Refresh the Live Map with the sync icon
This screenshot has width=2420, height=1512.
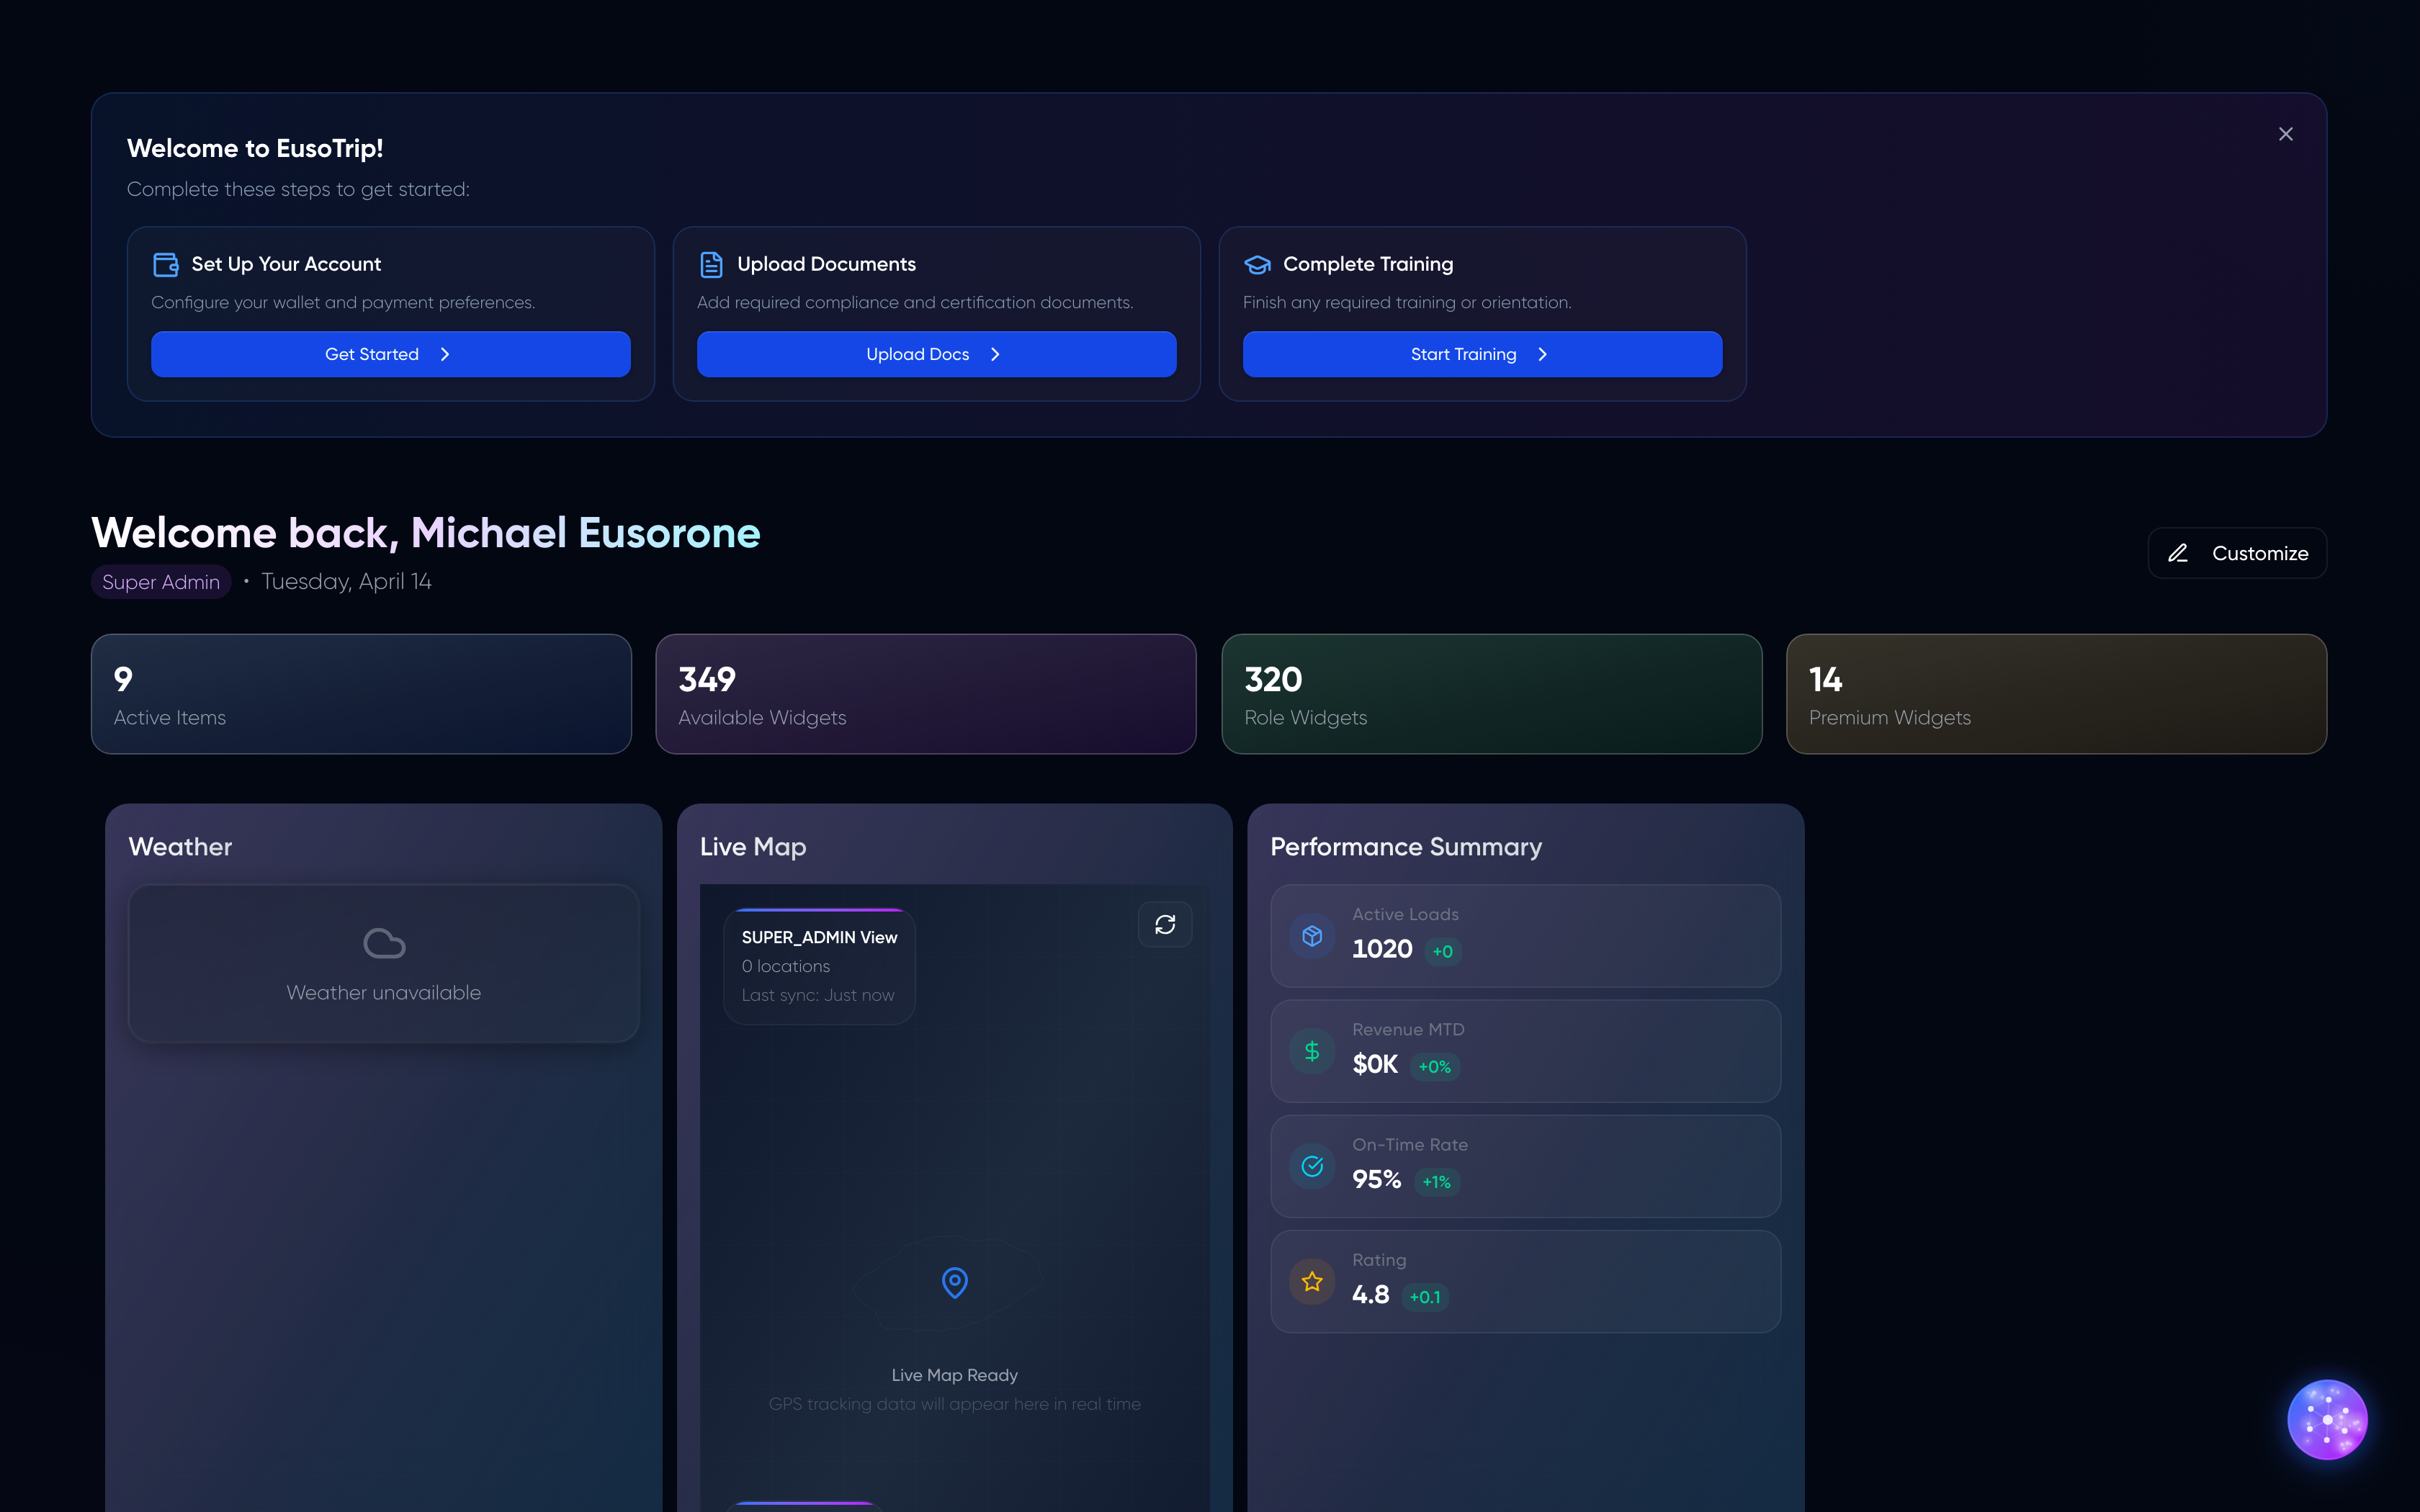(1165, 924)
